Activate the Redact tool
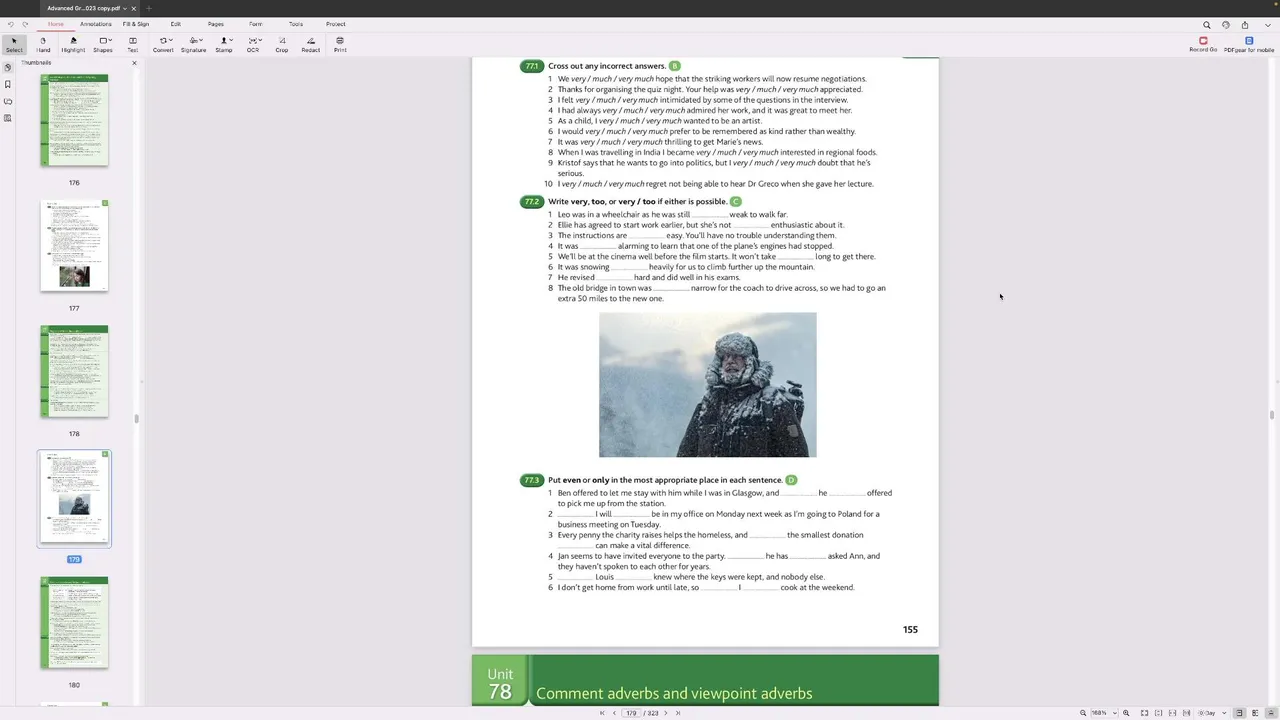The image size is (1280, 720). 311,44
